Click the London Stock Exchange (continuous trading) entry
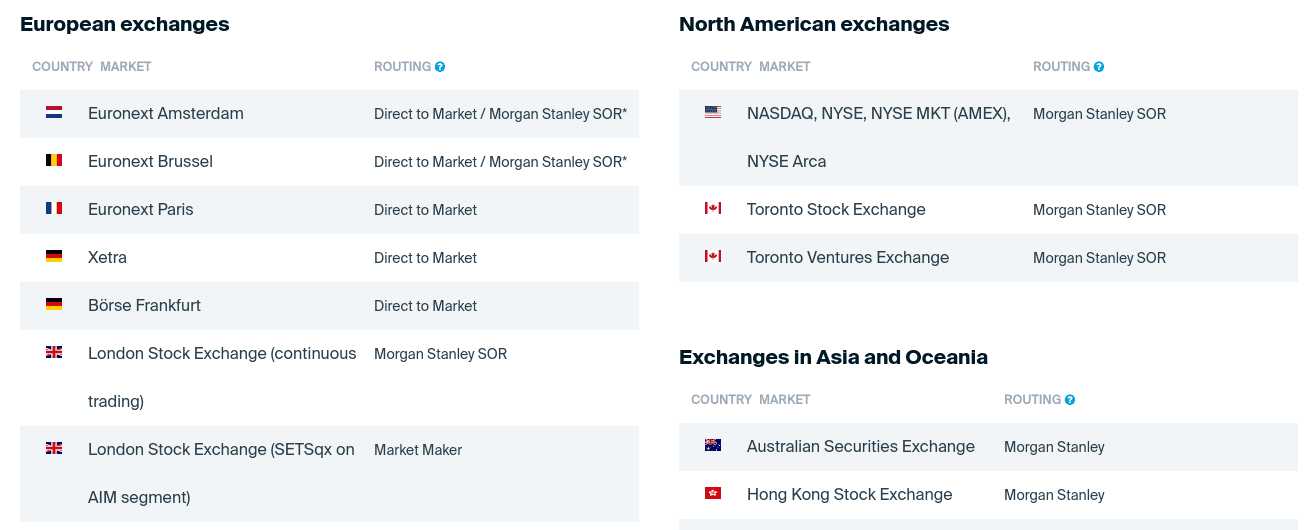The height and width of the screenshot is (530, 1312). (x=222, y=377)
